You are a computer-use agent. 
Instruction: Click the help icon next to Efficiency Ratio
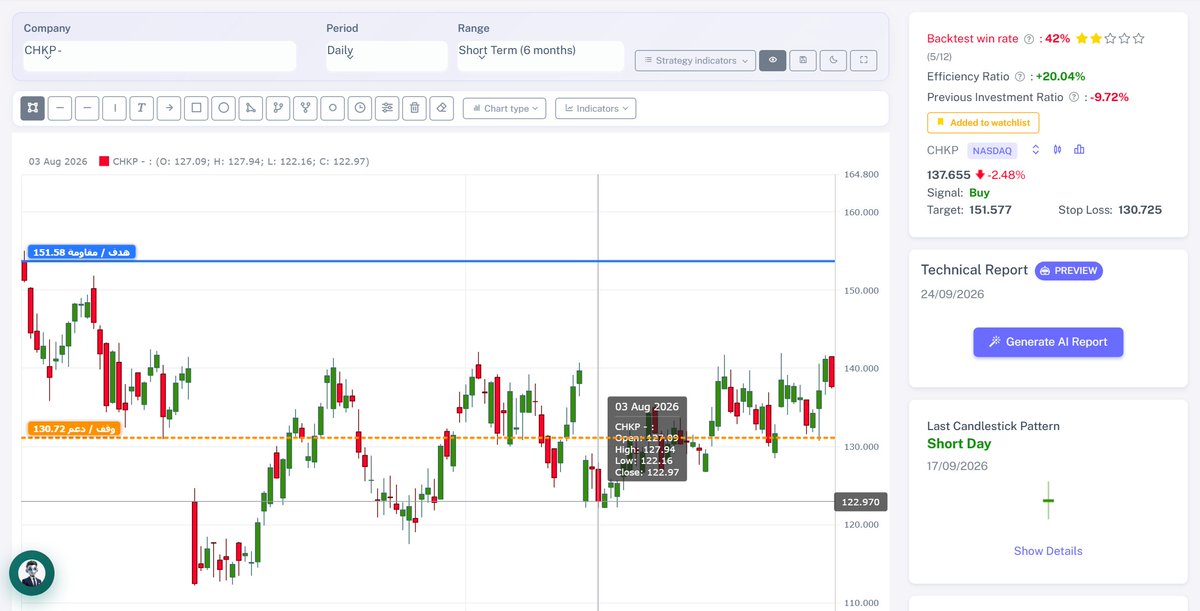pos(1020,77)
